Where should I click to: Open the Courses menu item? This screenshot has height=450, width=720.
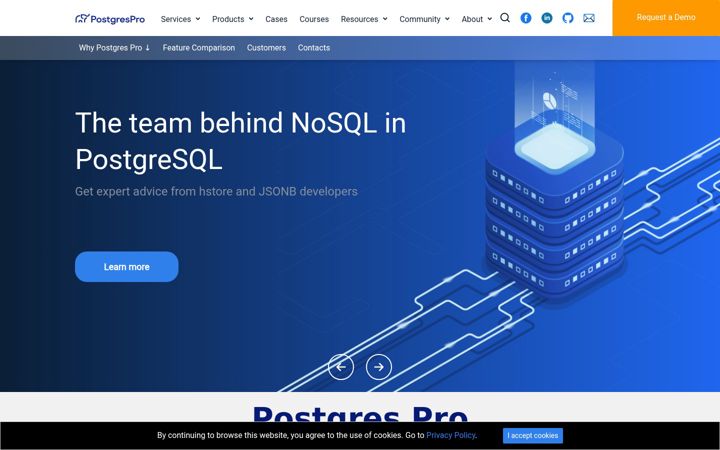pyautogui.click(x=314, y=19)
